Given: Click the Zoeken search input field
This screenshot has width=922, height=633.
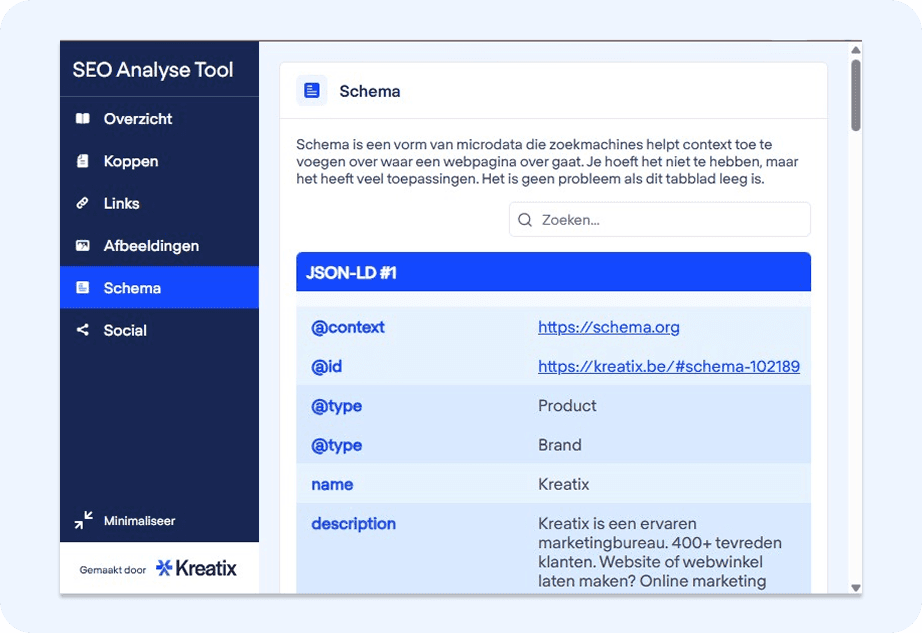Looking at the screenshot, I should pyautogui.click(x=670, y=220).
